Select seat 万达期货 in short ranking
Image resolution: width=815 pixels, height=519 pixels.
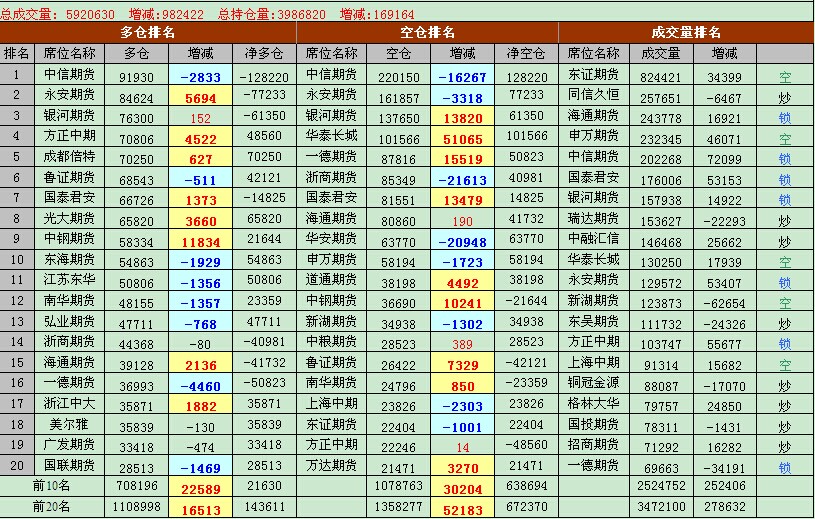(x=331, y=465)
